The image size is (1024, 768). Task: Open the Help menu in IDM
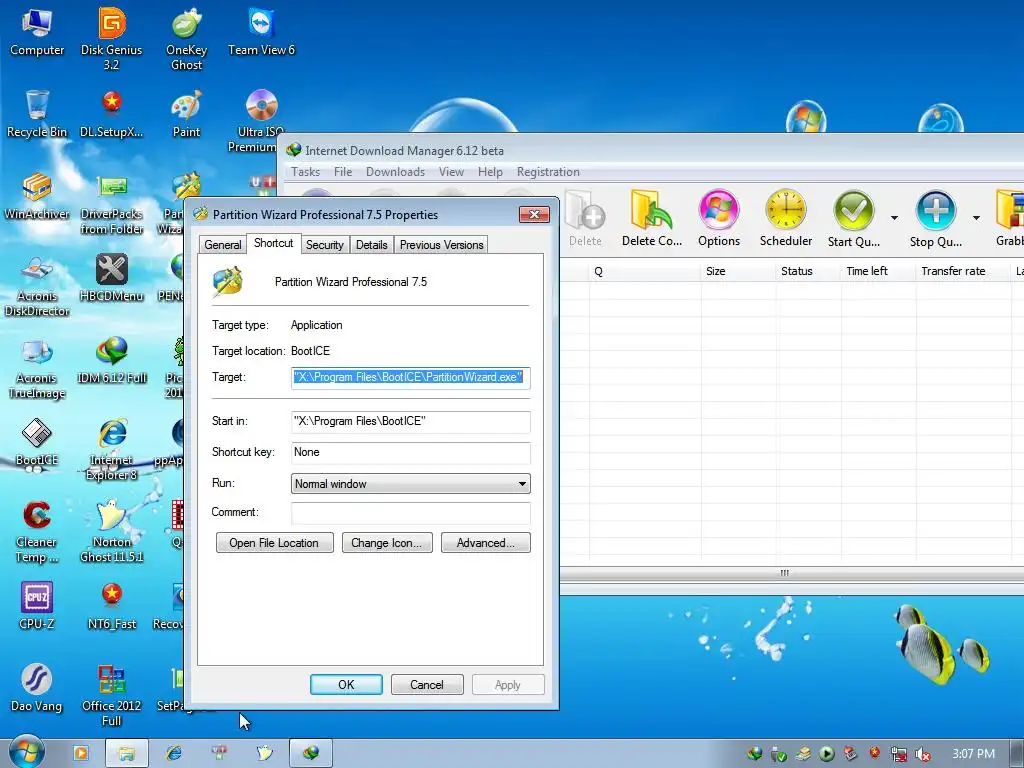point(490,172)
